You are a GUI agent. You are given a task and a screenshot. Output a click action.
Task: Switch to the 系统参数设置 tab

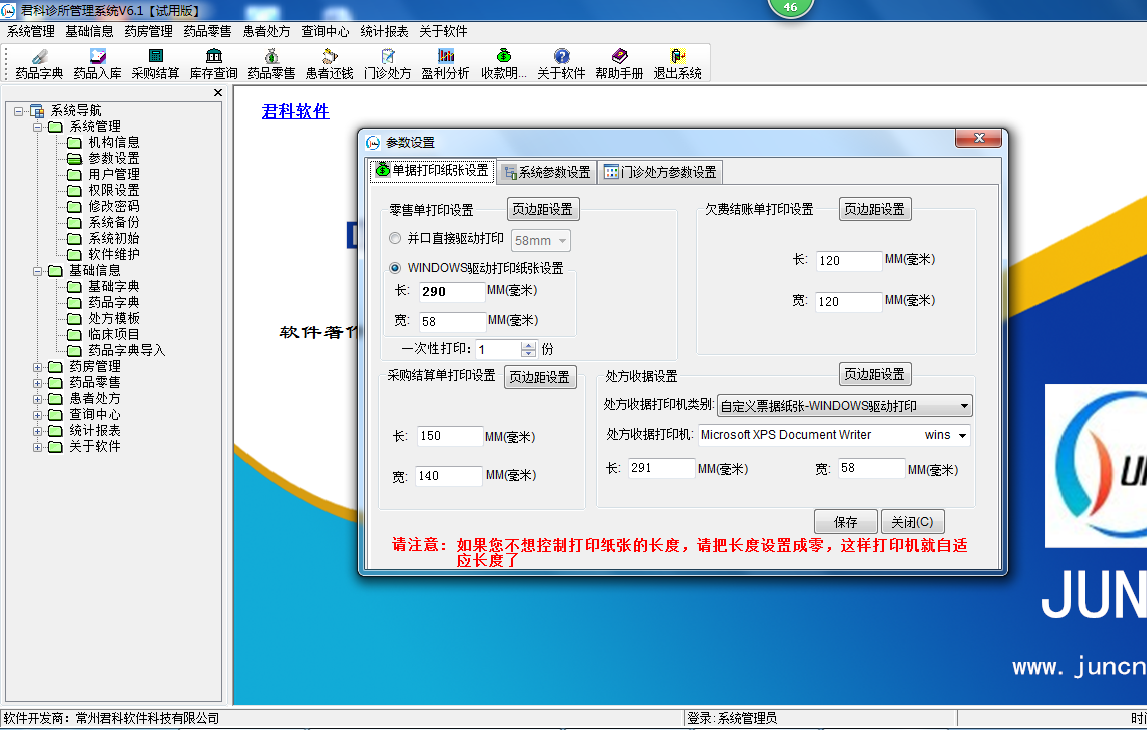coord(547,173)
